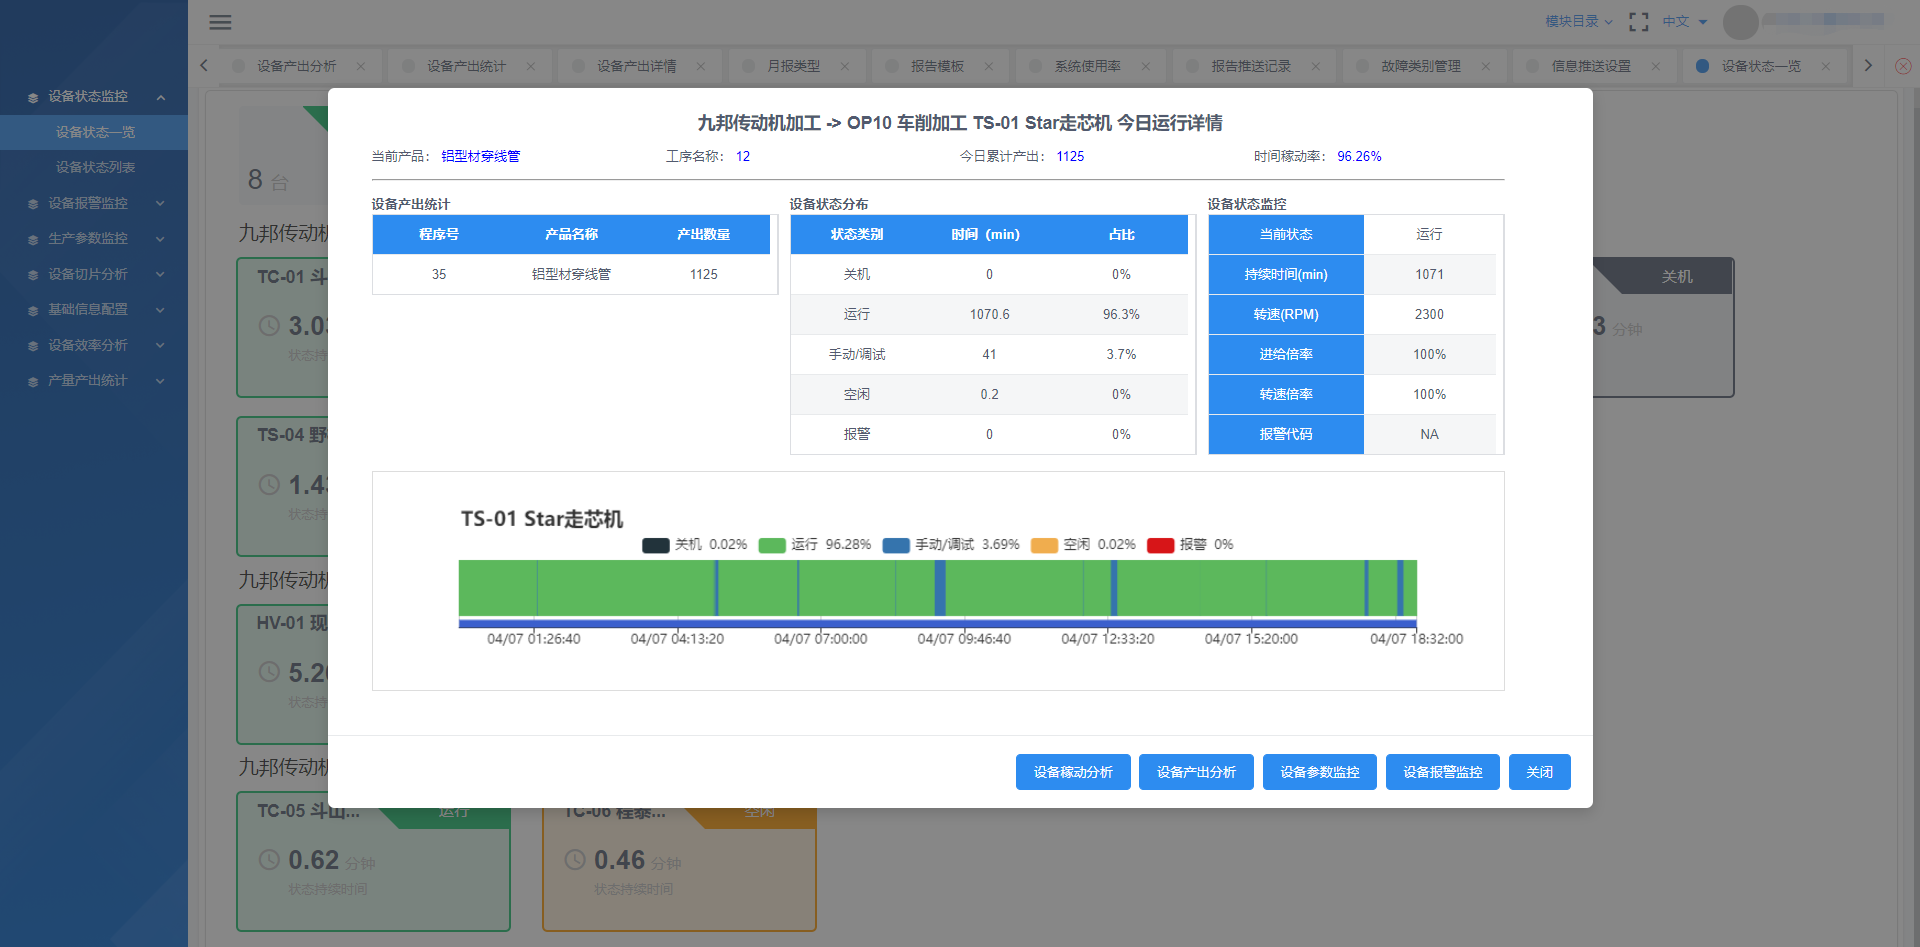Expand 设备报警监控 sidebar group
This screenshot has height=947, width=1920.
point(94,203)
